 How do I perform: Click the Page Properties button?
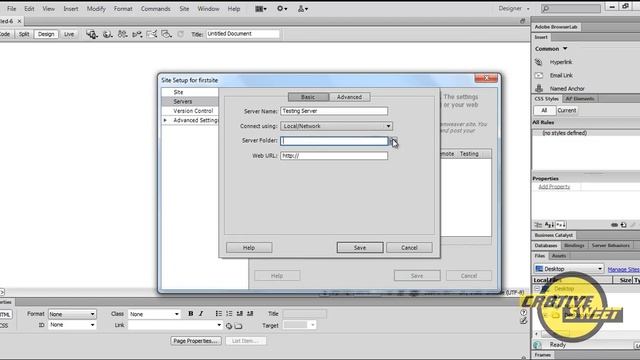(196, 341)
